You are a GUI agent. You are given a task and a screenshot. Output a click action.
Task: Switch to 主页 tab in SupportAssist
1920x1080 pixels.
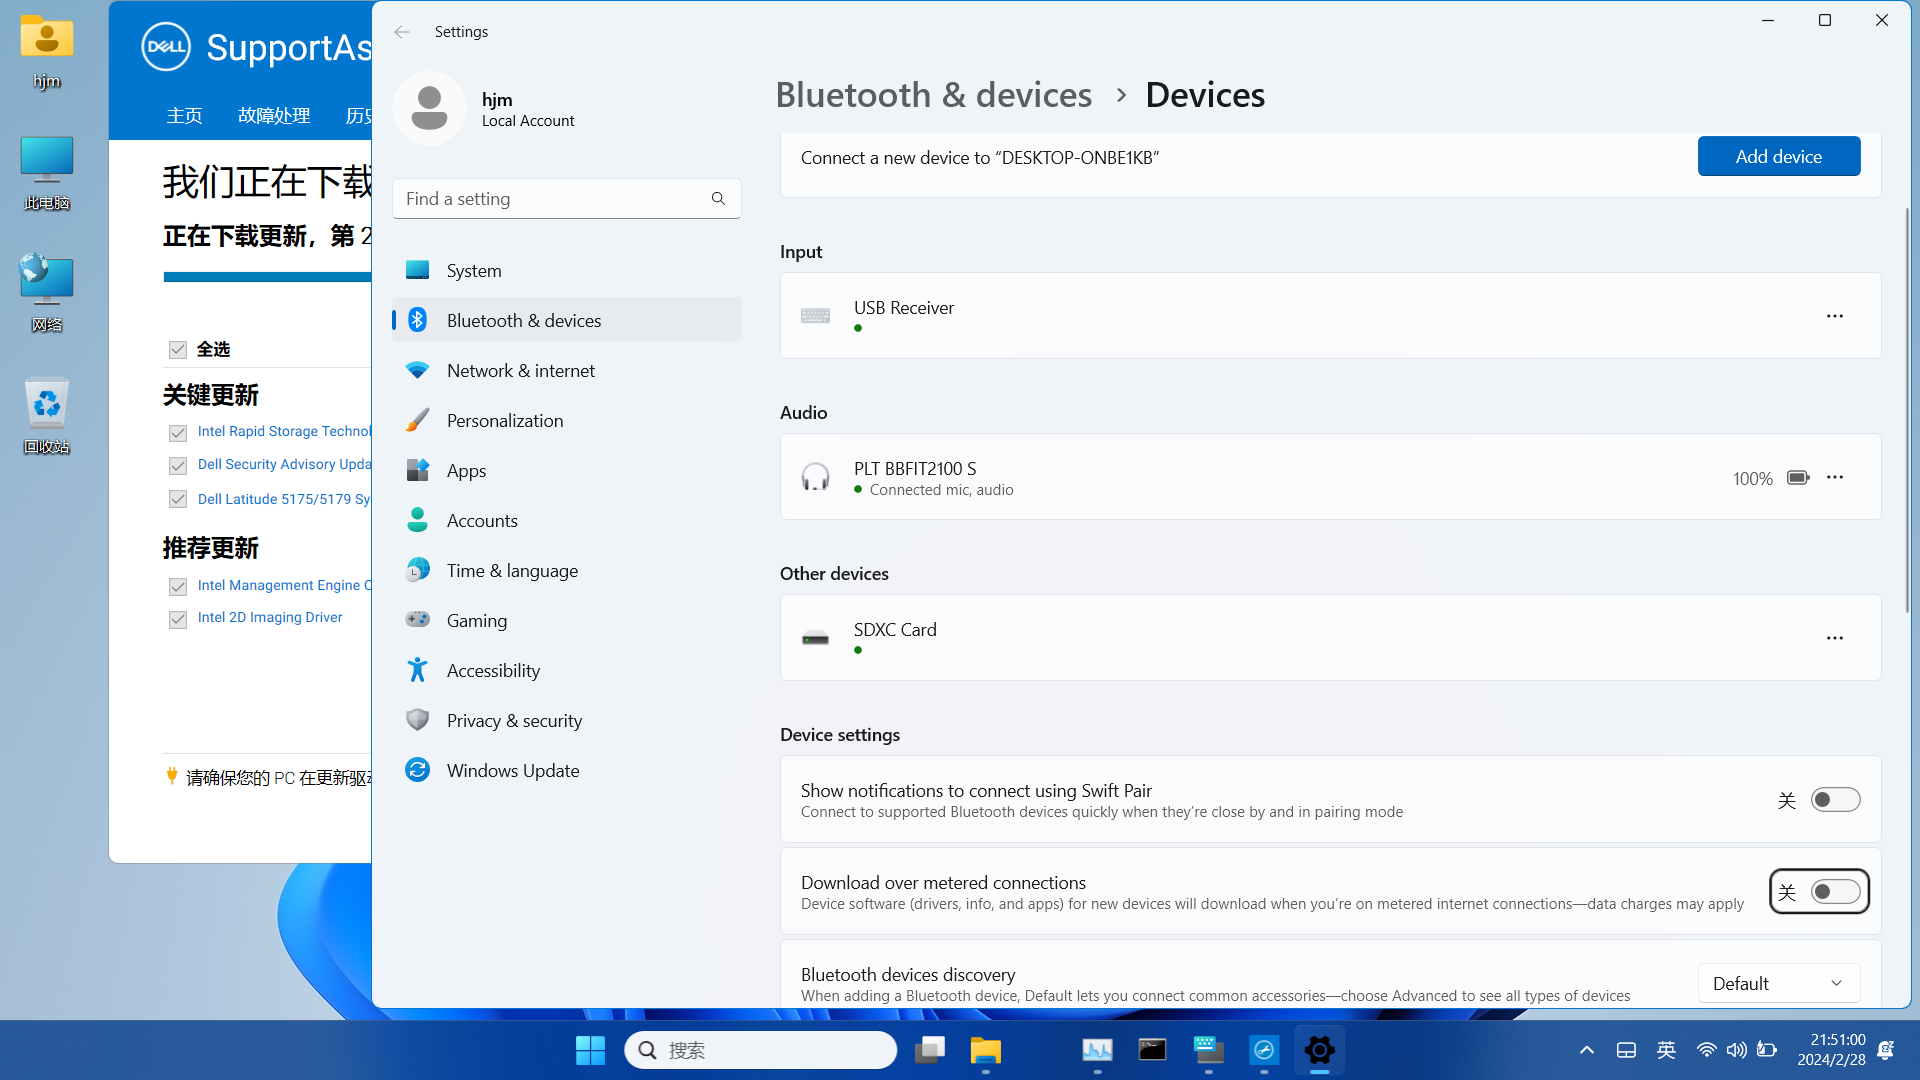(x=184, y=116)
